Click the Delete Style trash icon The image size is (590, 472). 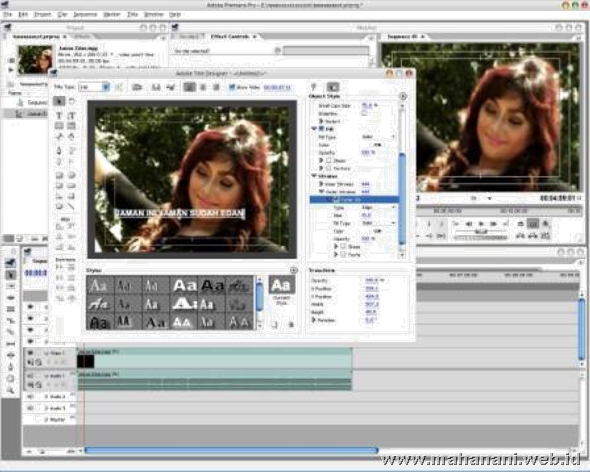[291, 324]
